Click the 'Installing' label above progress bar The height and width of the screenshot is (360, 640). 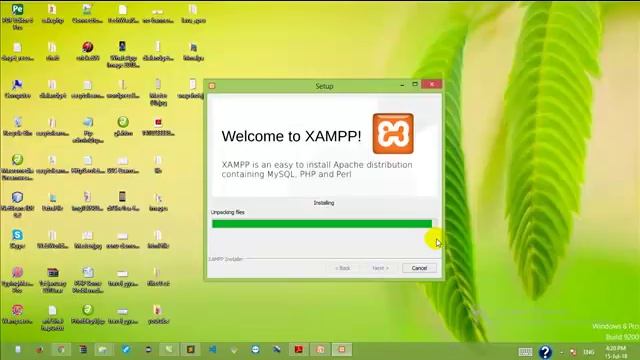coord(324,203)
